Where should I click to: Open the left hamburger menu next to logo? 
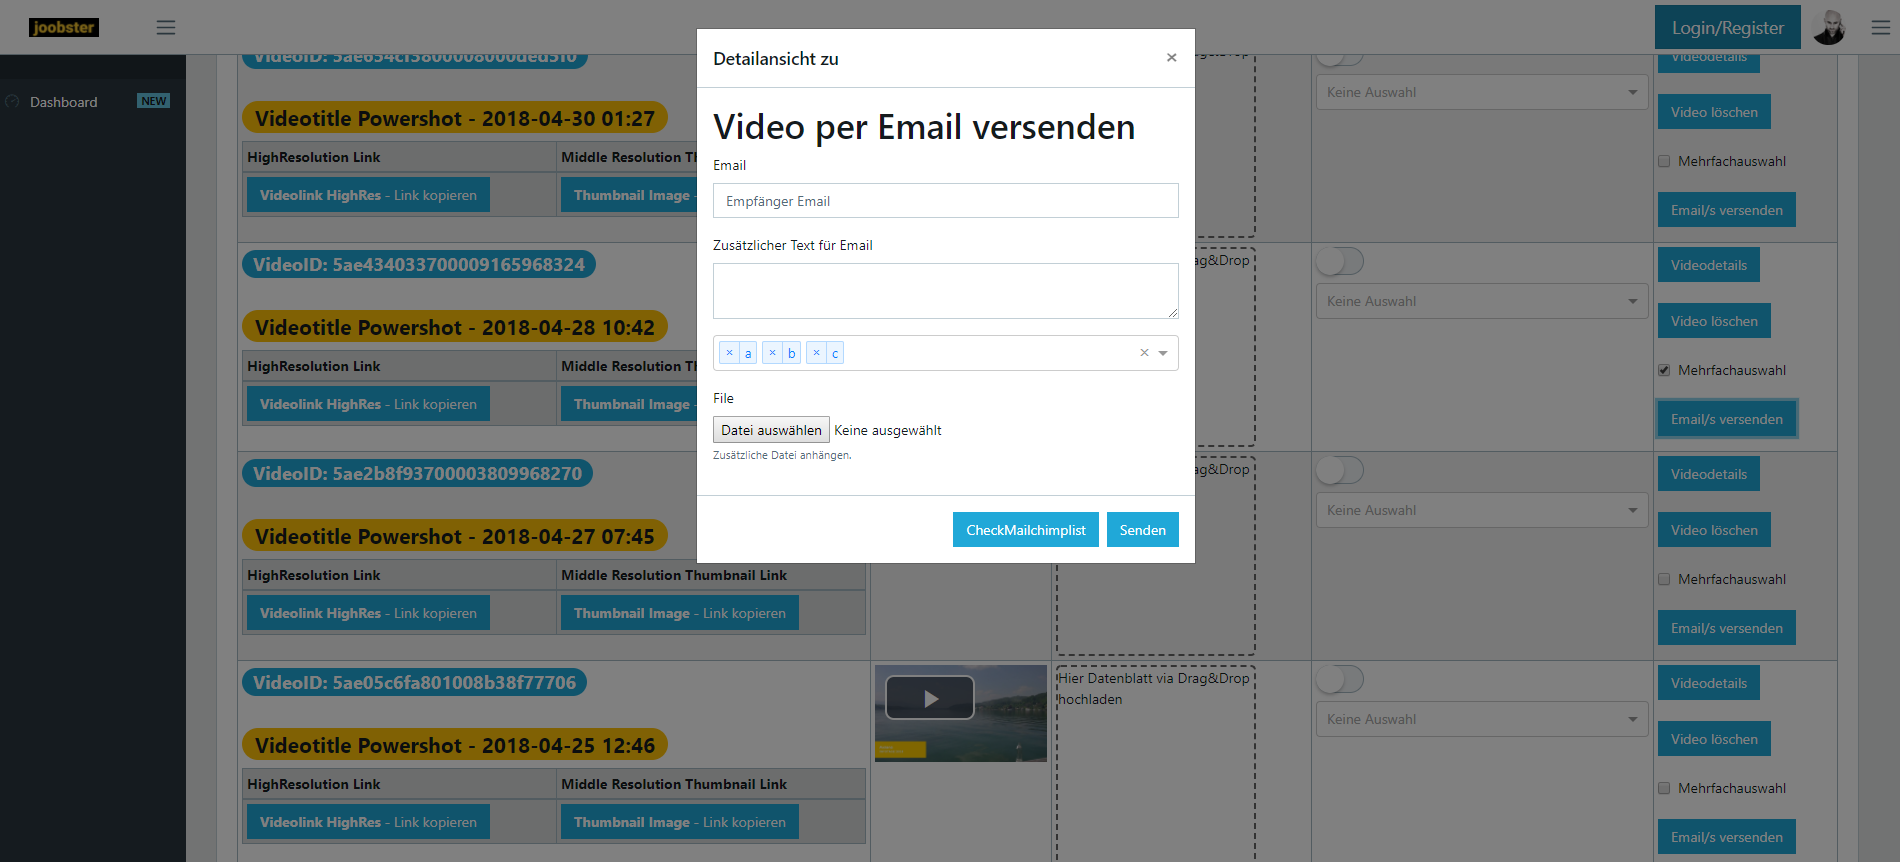166,28
